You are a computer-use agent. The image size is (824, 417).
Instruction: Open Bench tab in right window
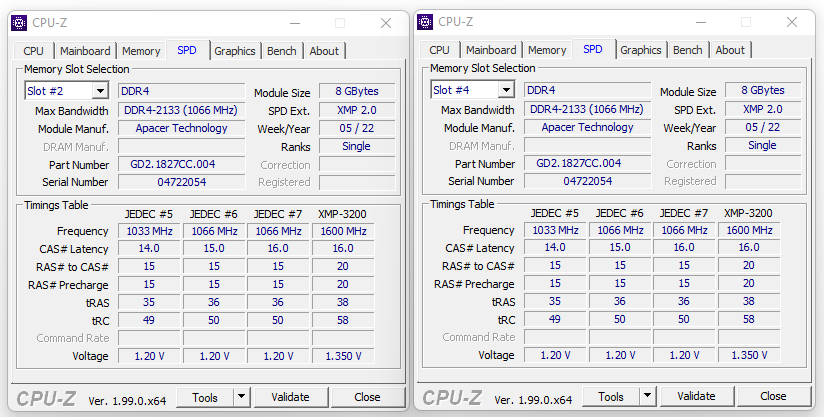pos(688,50)
